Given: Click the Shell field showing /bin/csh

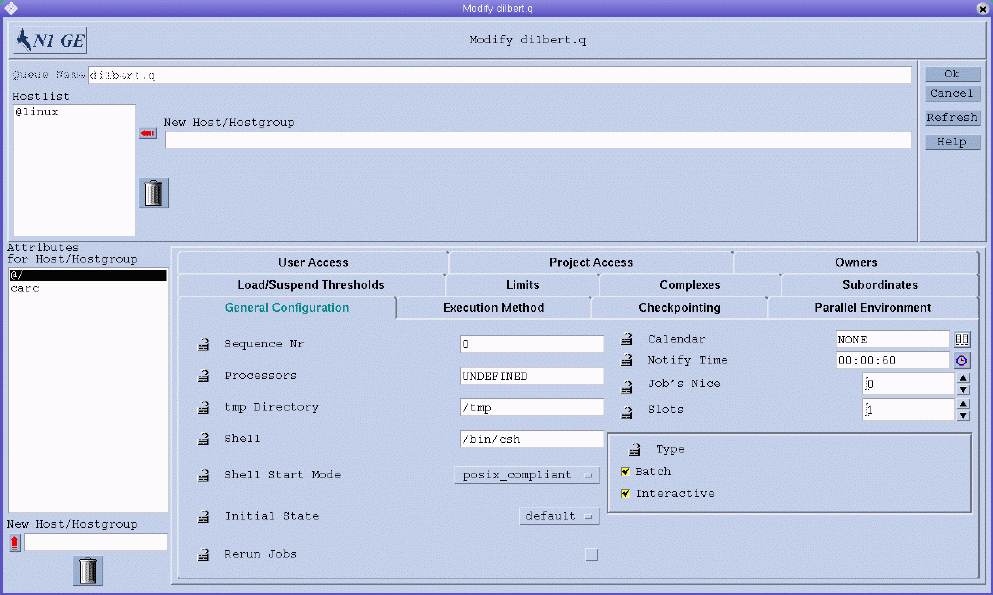Looking at the screenshot, I should (x=532, y=439).
